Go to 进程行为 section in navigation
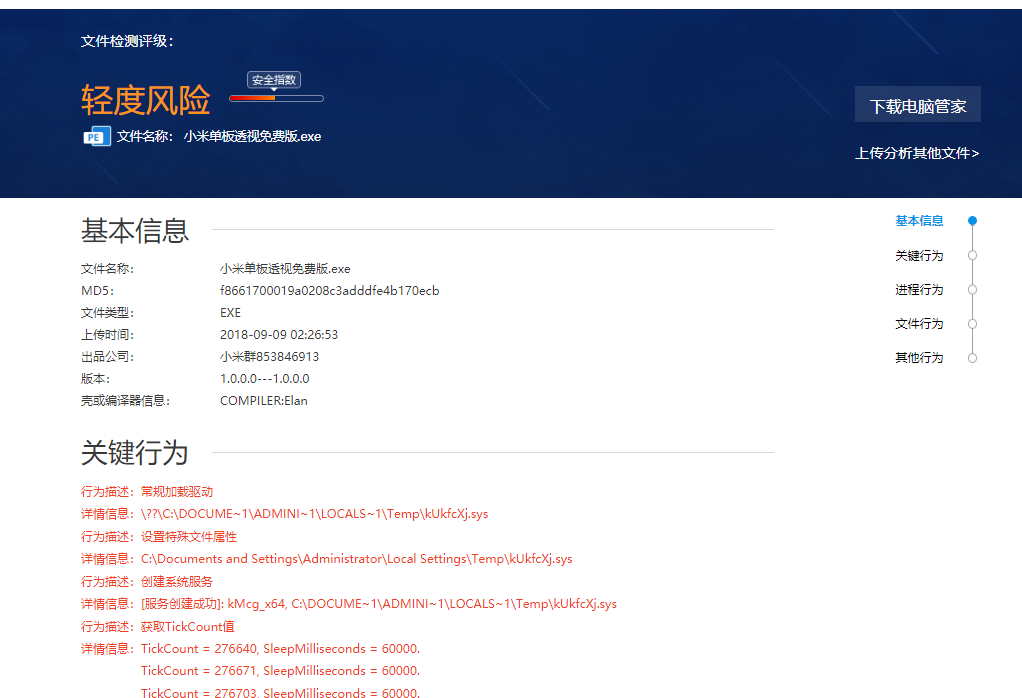This screenshot has width=1022, height=698. 919,290
